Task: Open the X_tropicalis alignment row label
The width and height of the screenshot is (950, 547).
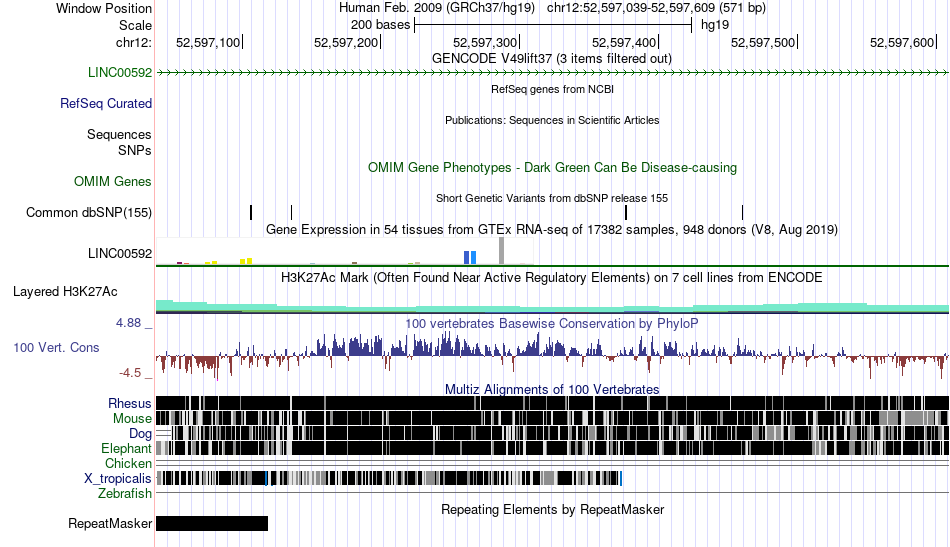Action: (x=118, y=479)
